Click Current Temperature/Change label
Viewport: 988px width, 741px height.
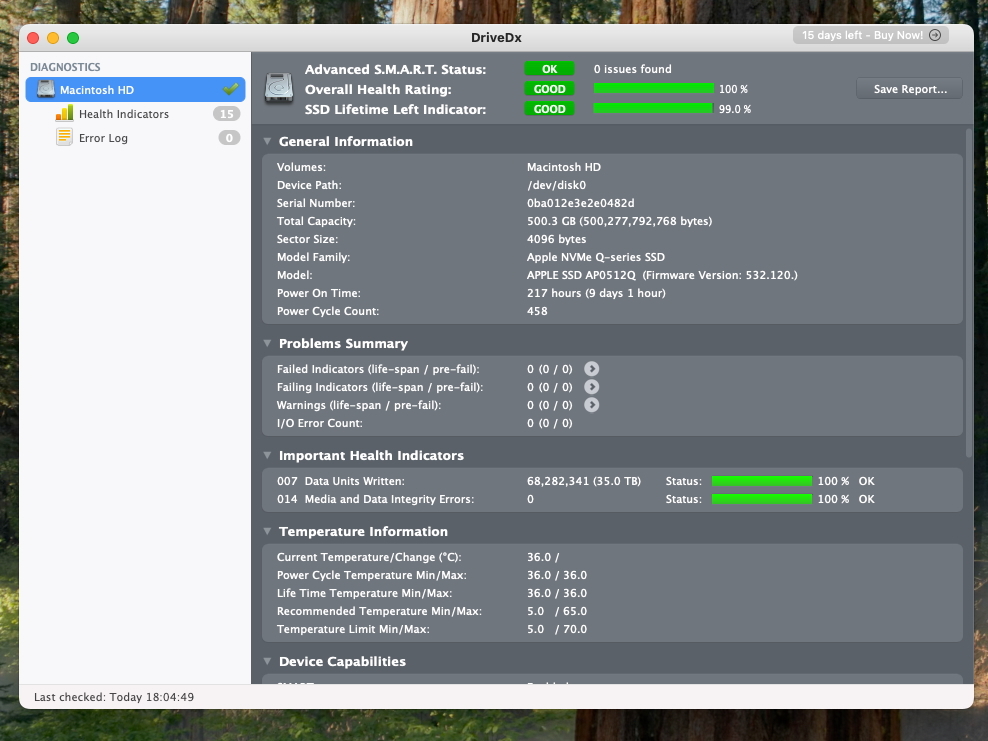point(369,557)
